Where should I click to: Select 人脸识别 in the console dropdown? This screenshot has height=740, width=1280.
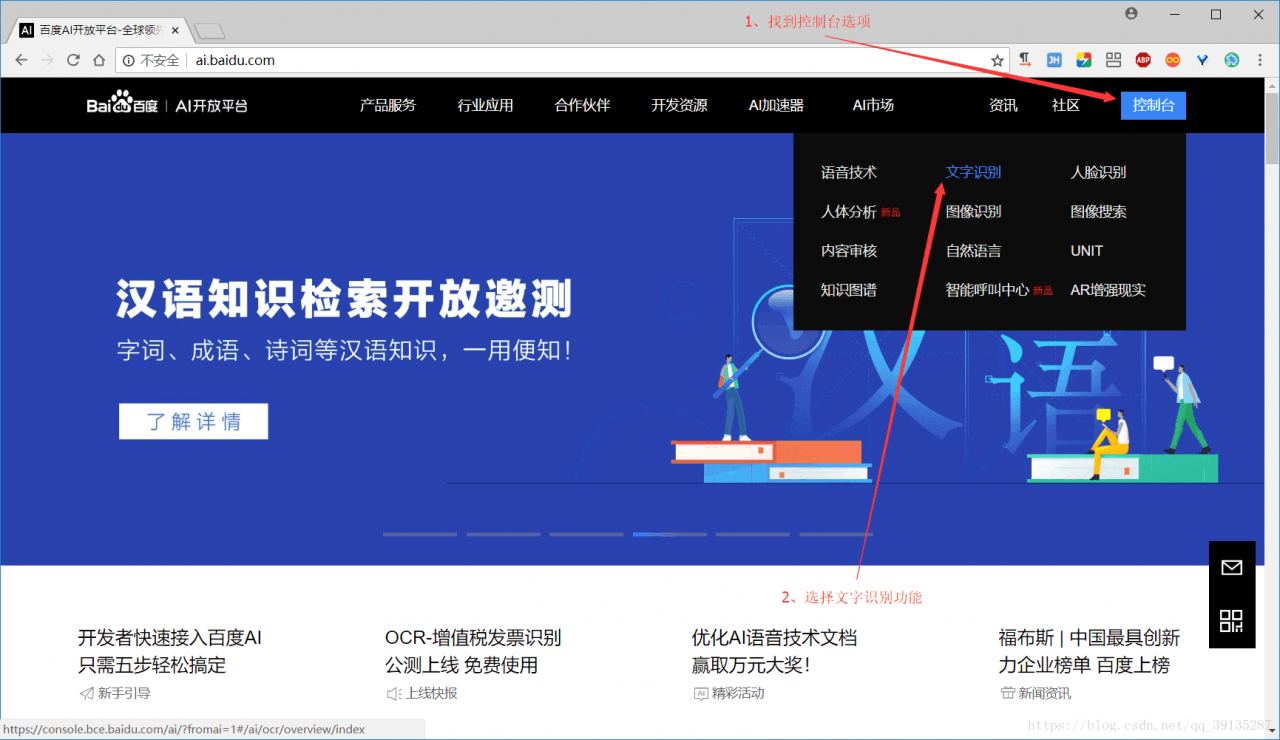point(1098,172)
